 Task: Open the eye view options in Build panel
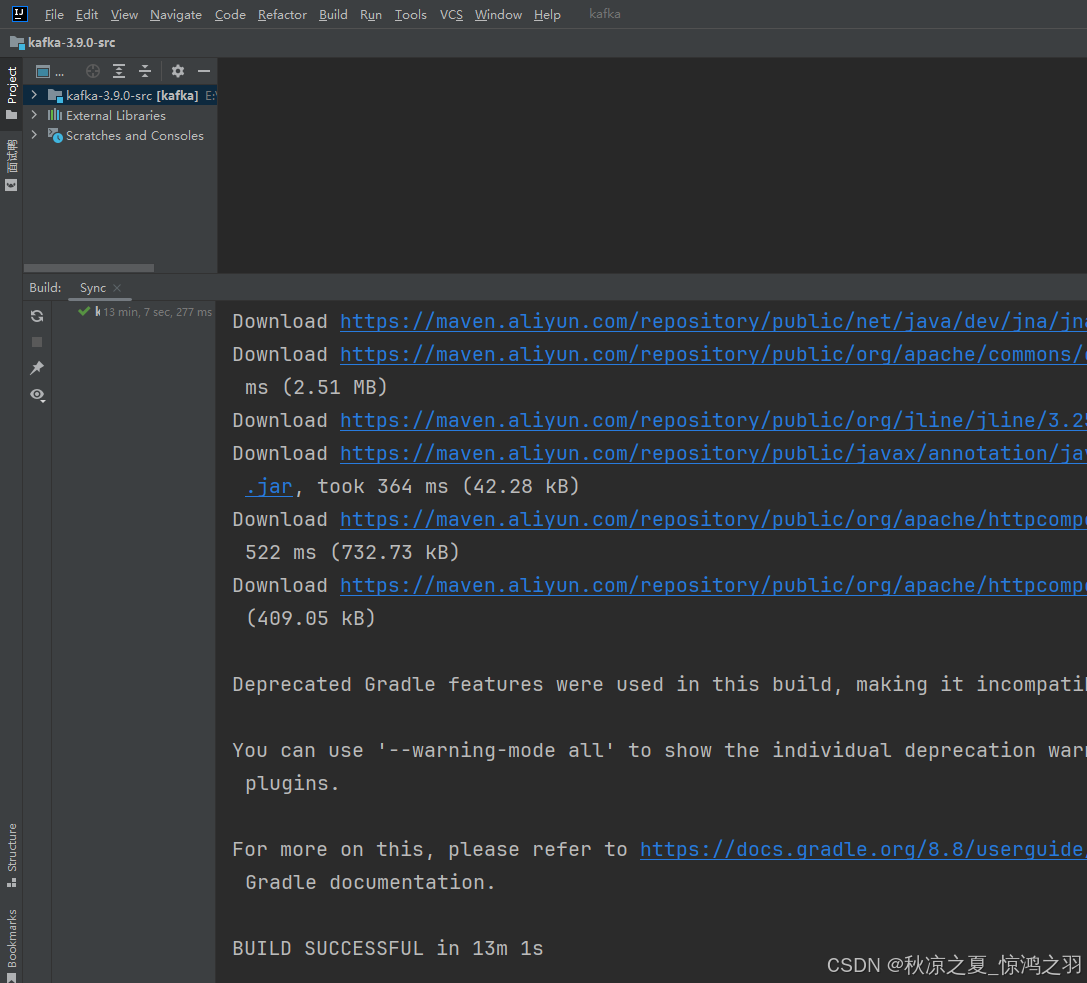point(37,395)
